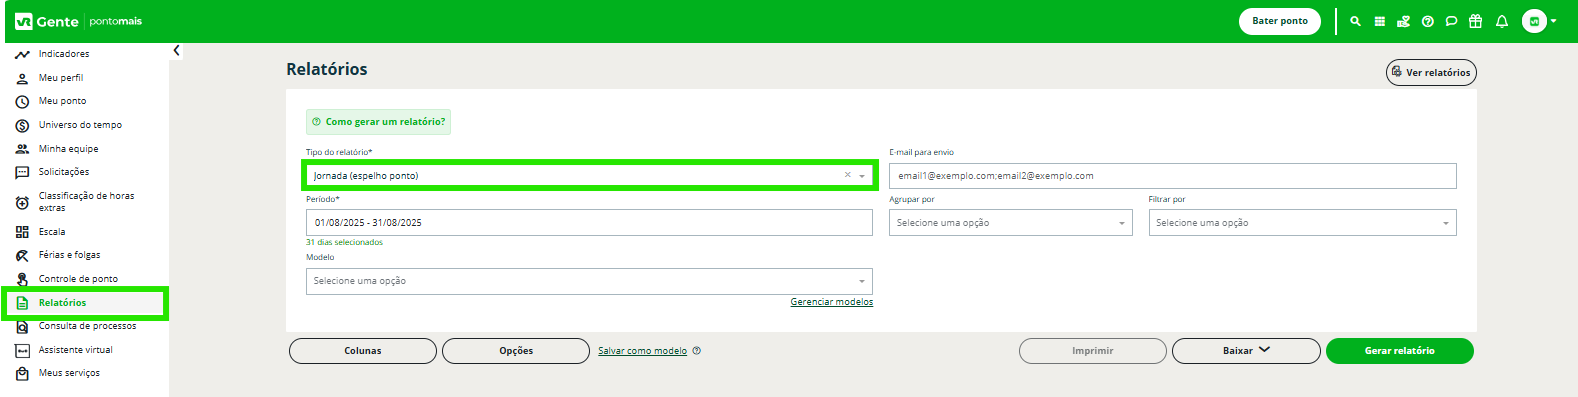Go to Meu perfil

click(61, 78)
